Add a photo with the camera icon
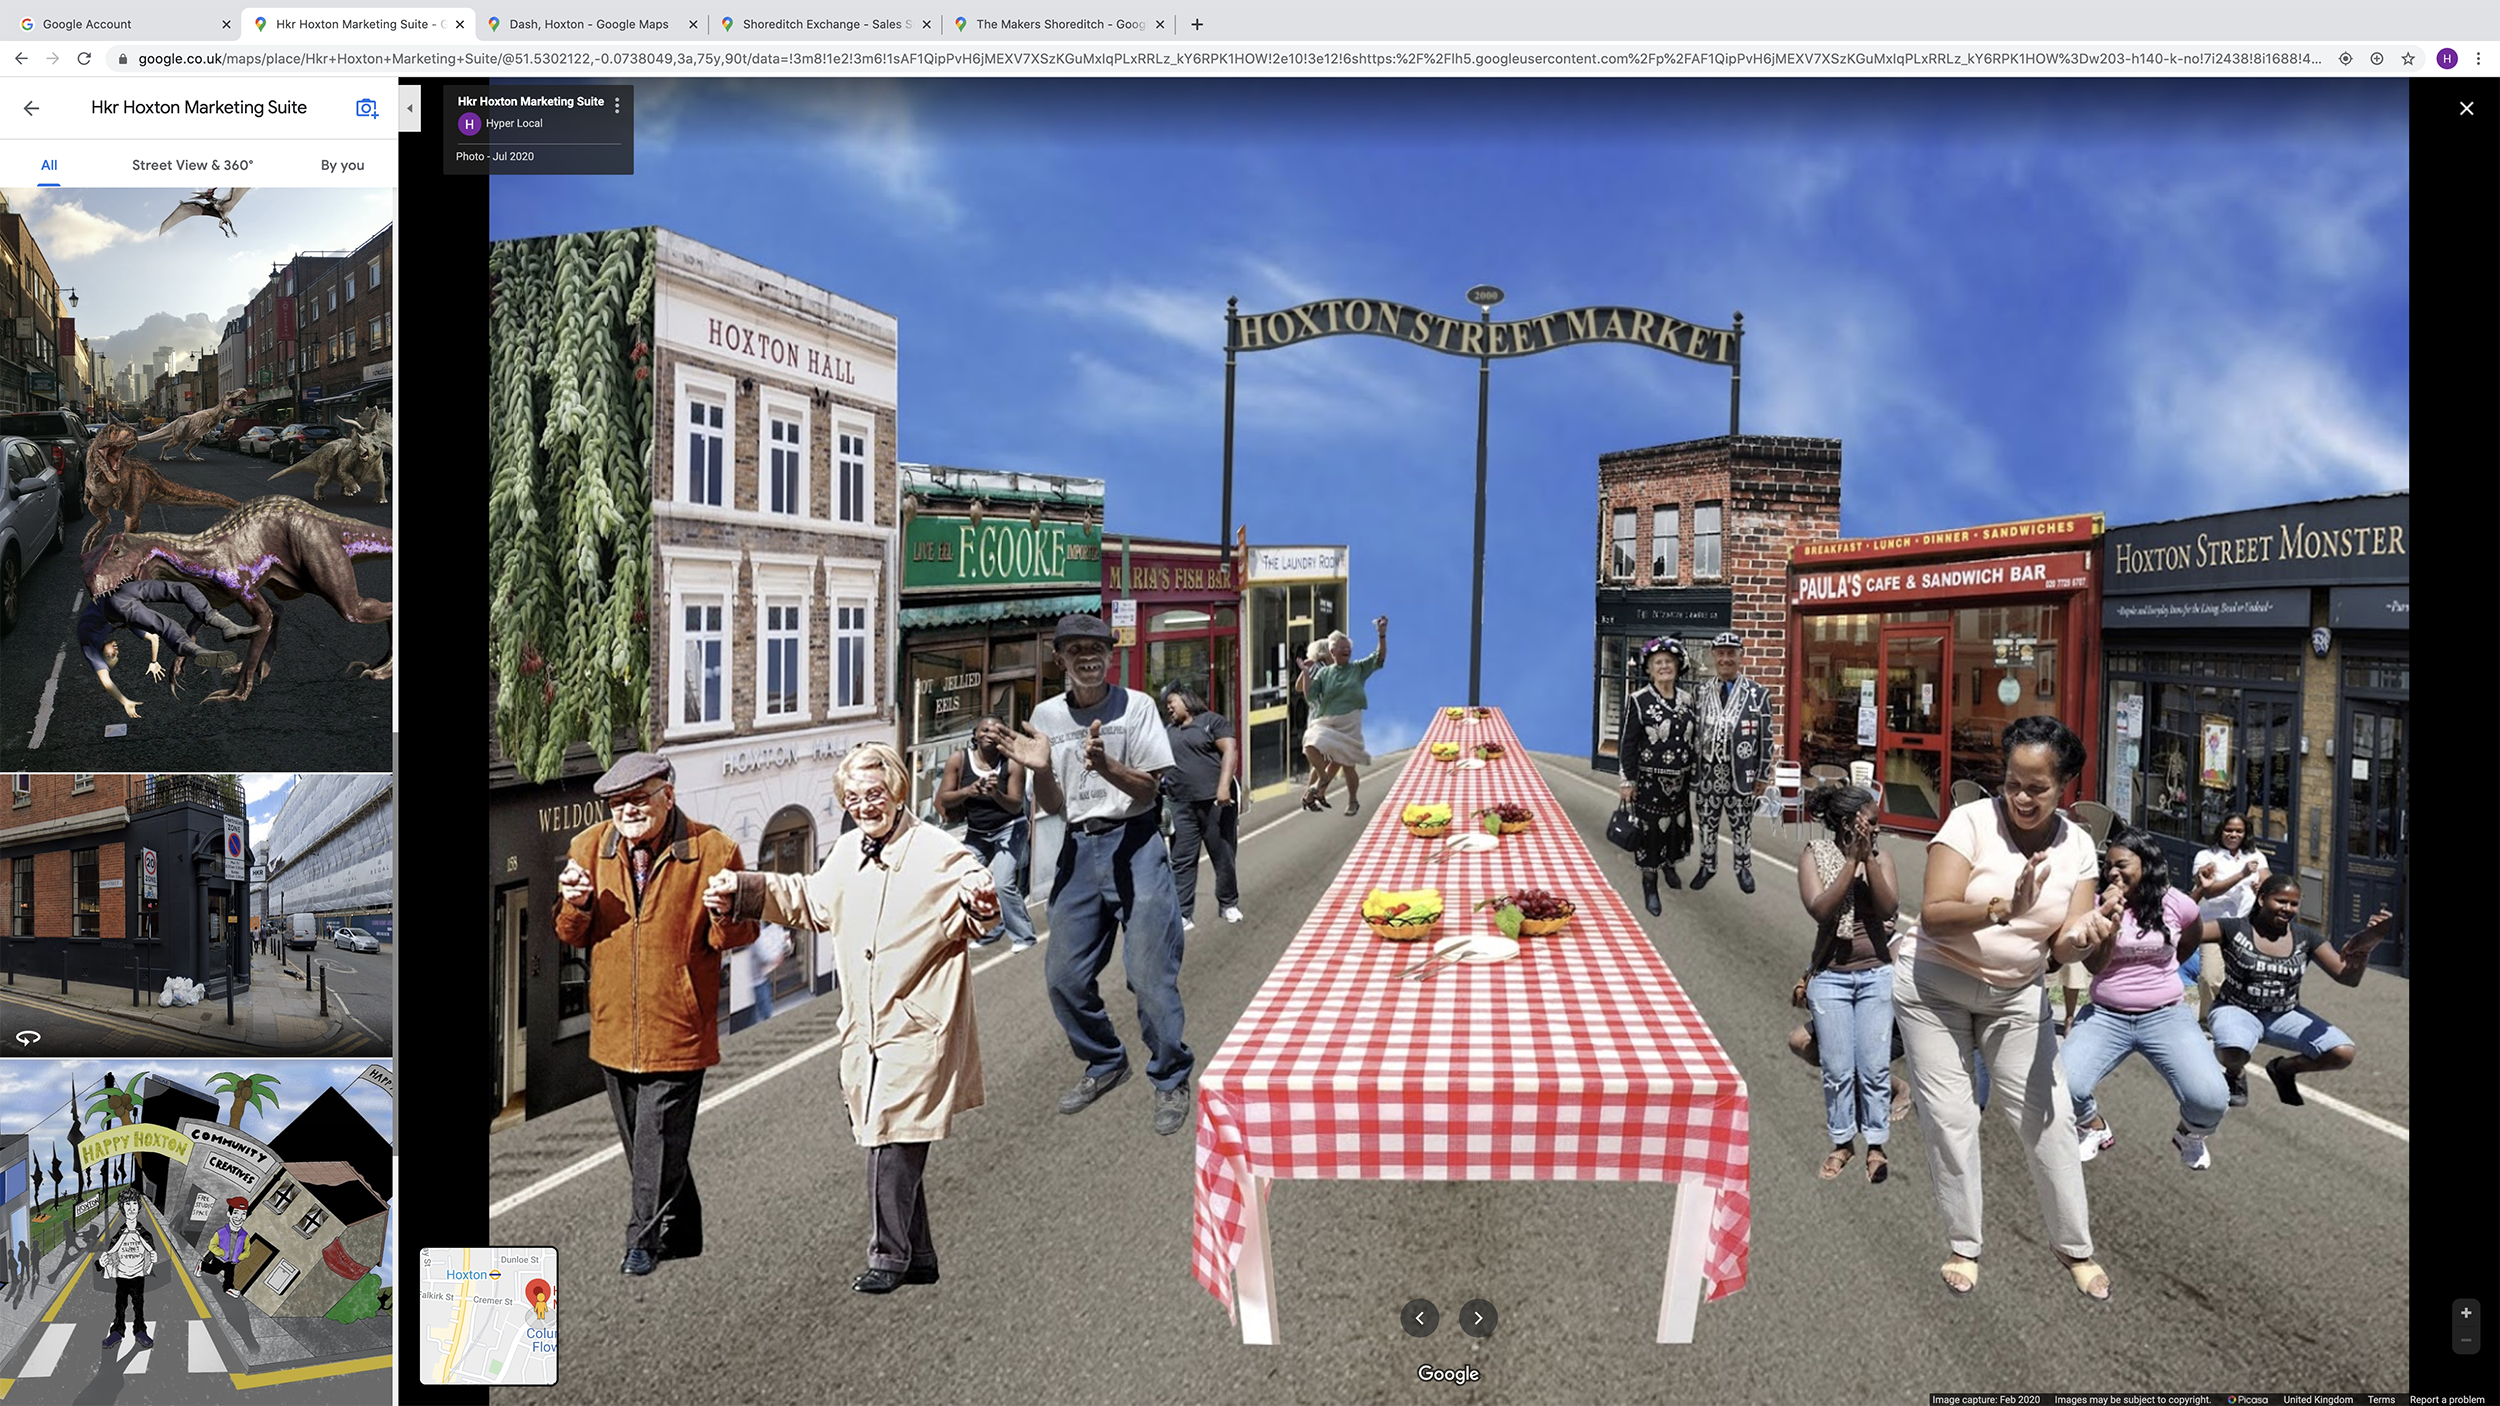This screenshot has width=2500, height=1406. click(367, 108)
